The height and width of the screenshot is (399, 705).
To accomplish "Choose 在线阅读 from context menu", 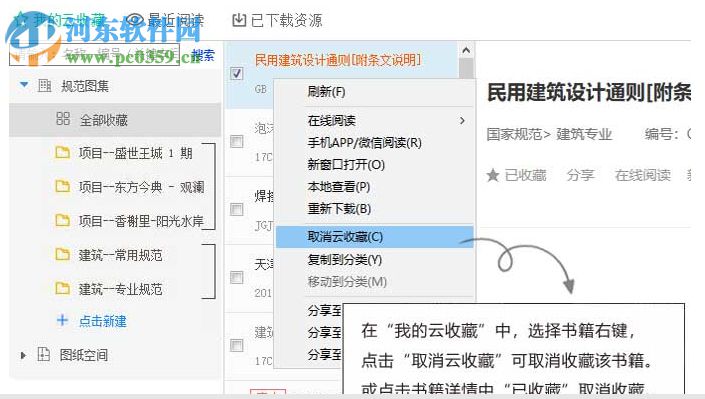I will pyautogui.click(x=331, y=121).
